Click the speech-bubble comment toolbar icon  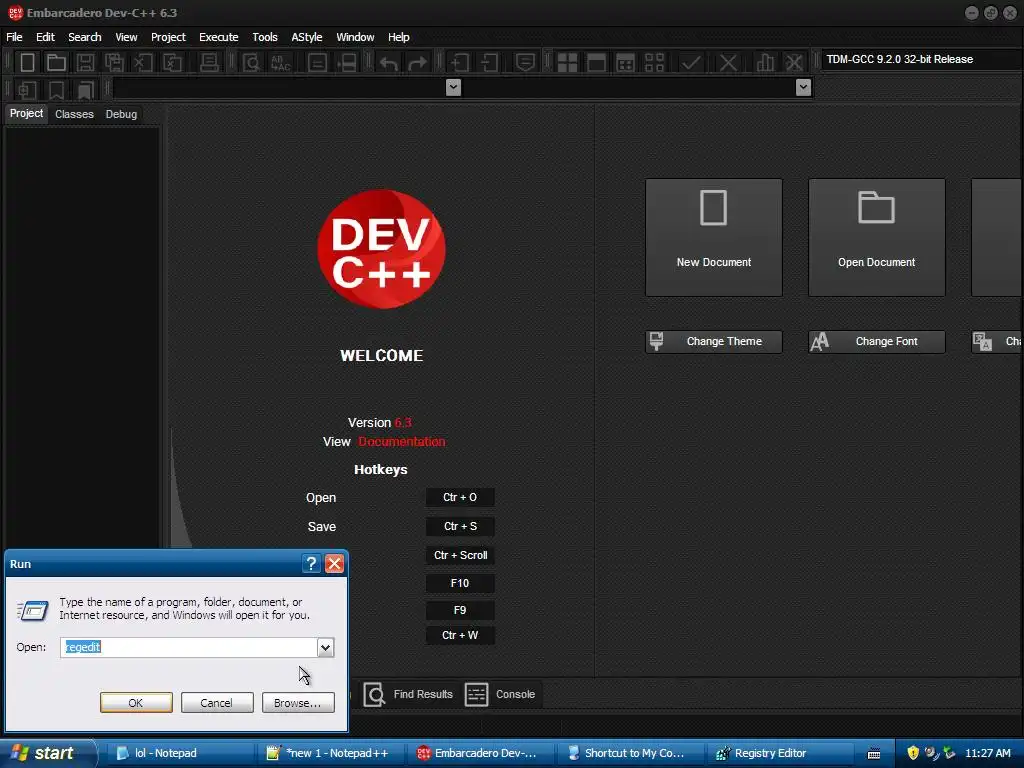(525, 63)
